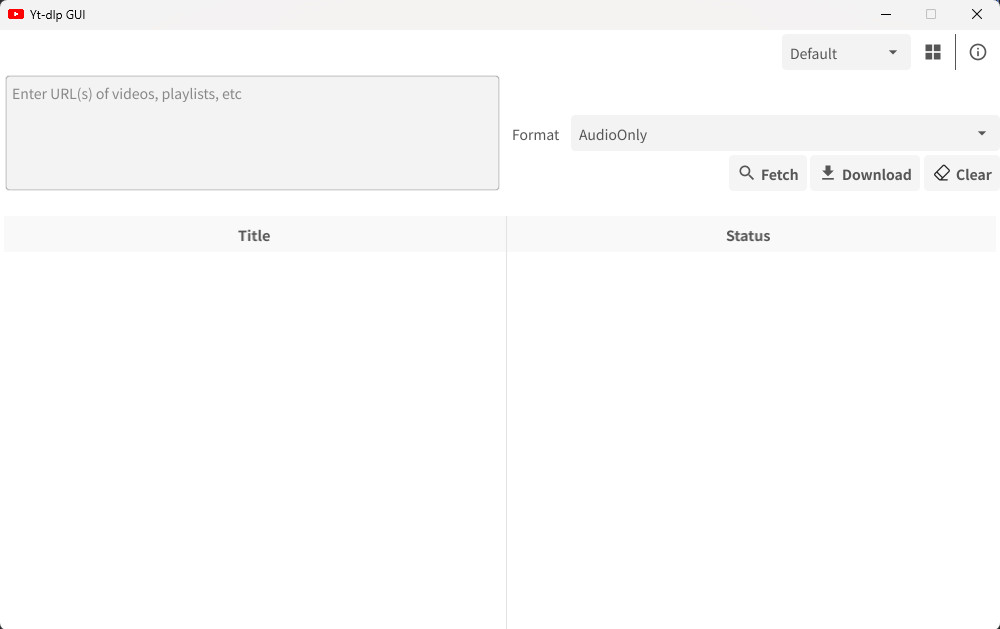Click the Format label text
The image size is (1000, 629).
pos(535,135)
